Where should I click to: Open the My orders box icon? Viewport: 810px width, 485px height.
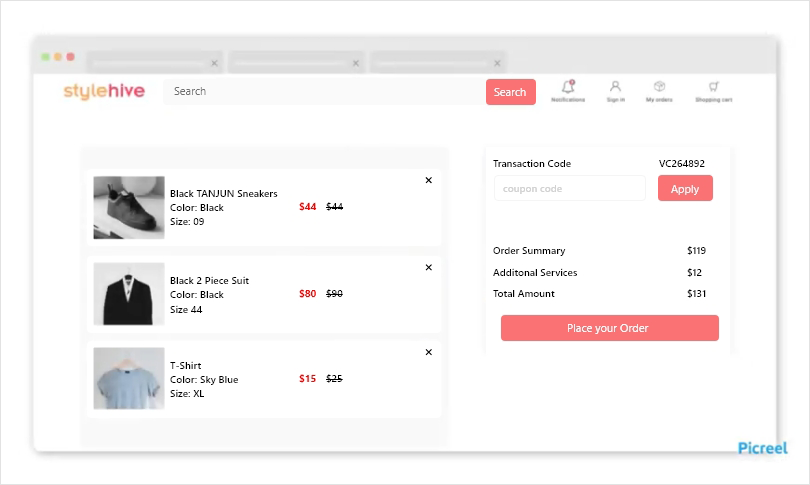click(x=659, y=86)
